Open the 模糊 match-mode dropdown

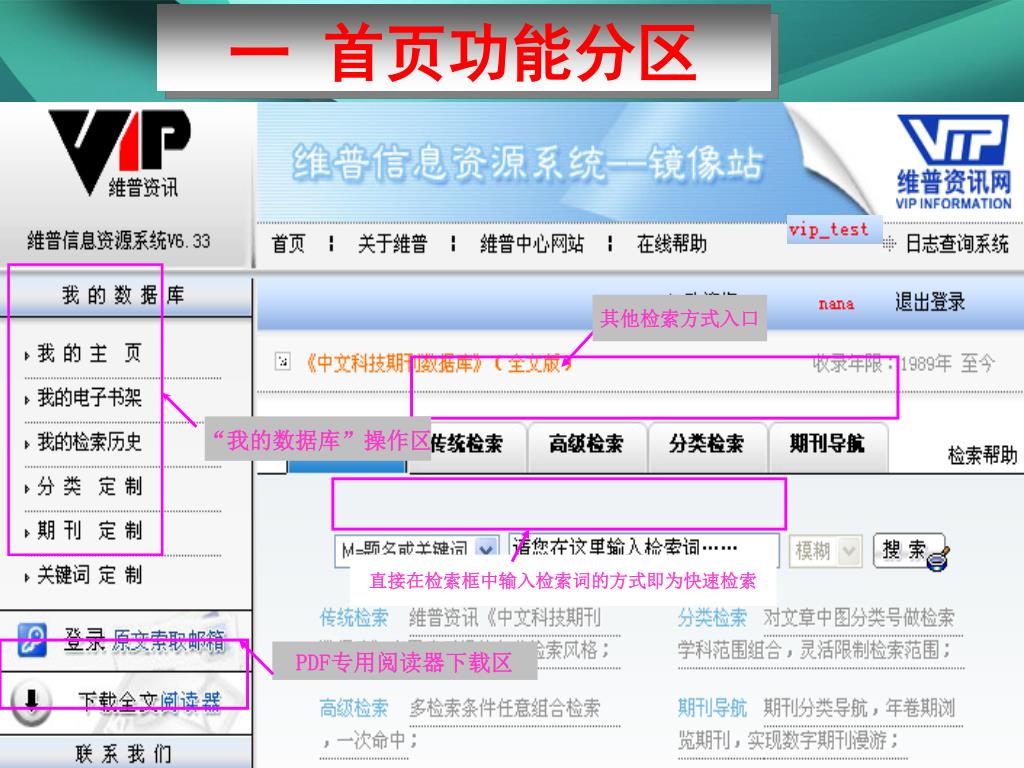pyautogui.click(x=825, y=551)
